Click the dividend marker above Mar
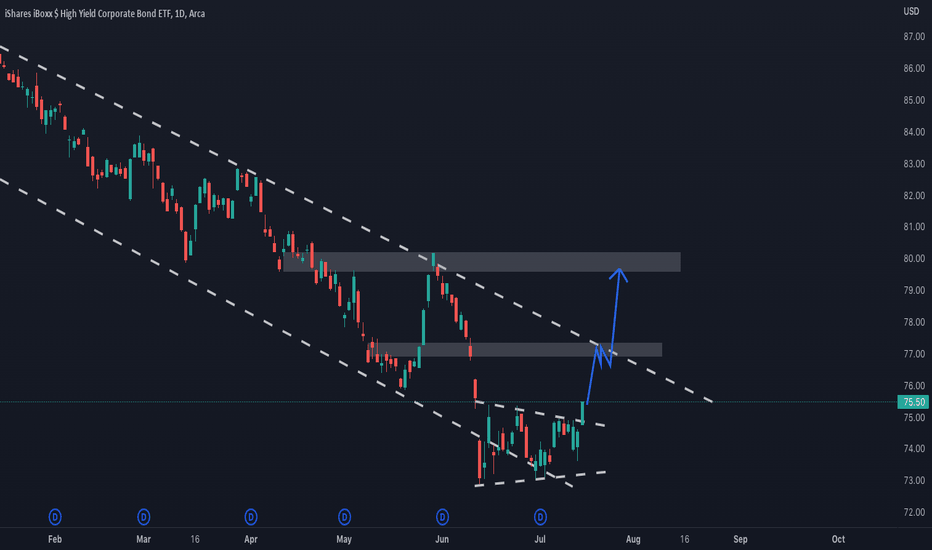The image size is (932, 550). (143, 517)
